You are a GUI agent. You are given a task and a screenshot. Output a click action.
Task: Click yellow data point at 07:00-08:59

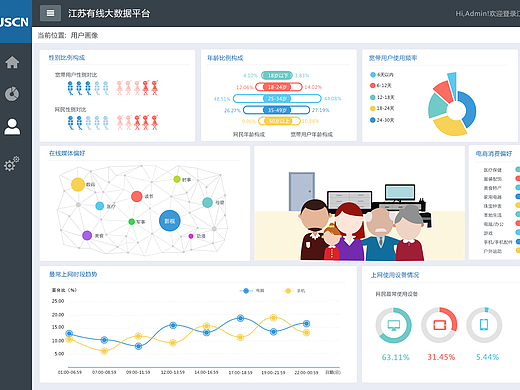[x=104, y=351]
